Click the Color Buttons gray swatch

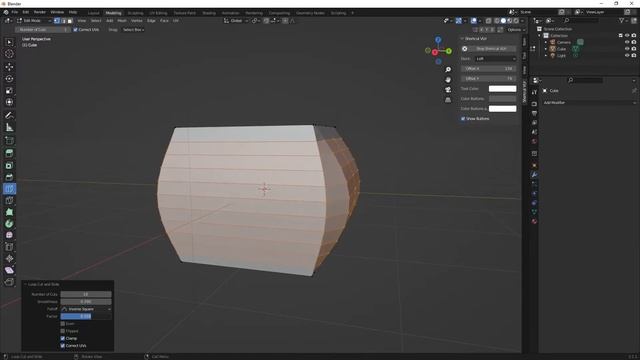tap(502, 99)
